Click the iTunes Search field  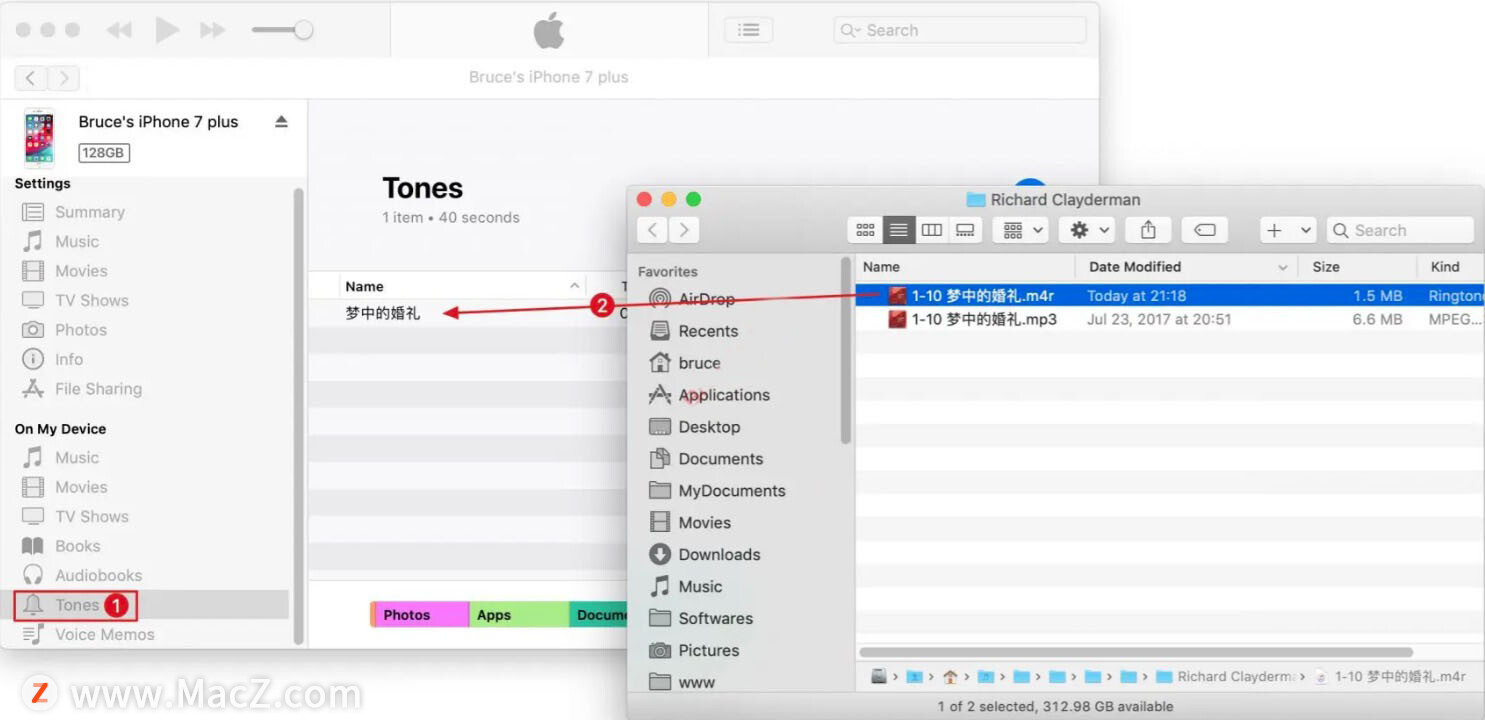pyautogui.click(x=960, y=30)
